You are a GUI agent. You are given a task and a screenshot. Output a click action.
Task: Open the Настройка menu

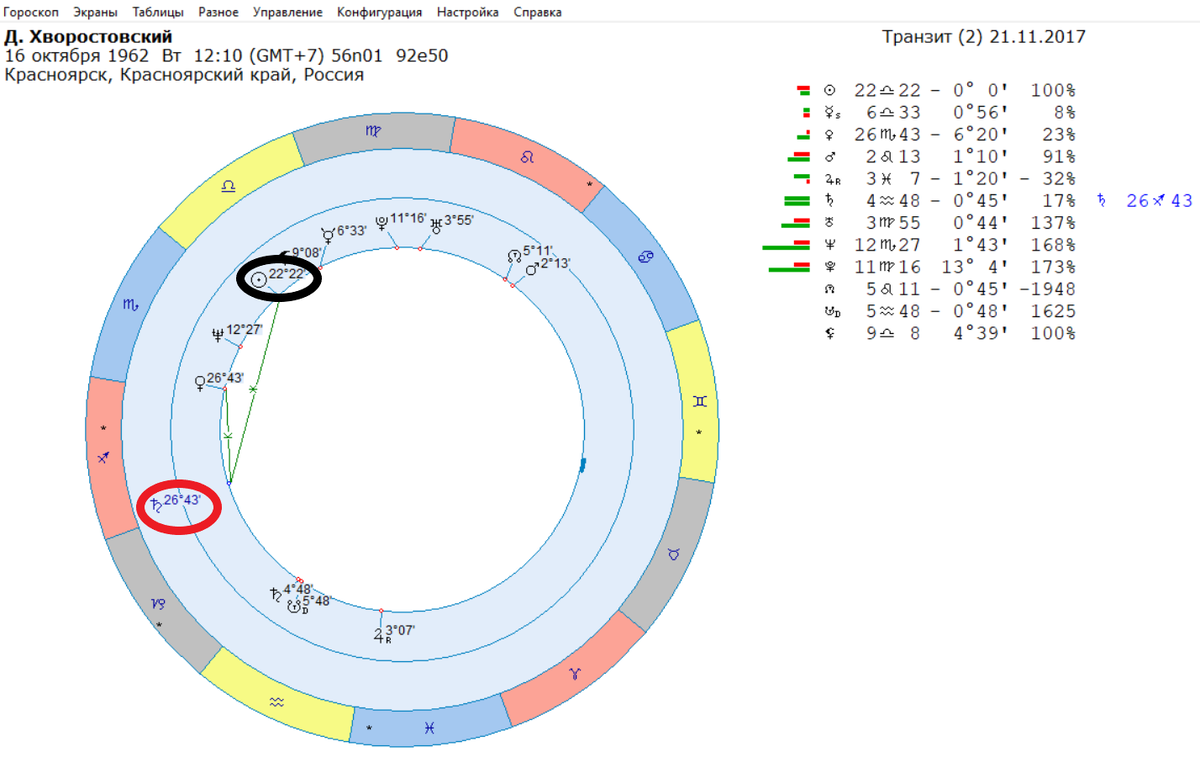click(468, 13)
